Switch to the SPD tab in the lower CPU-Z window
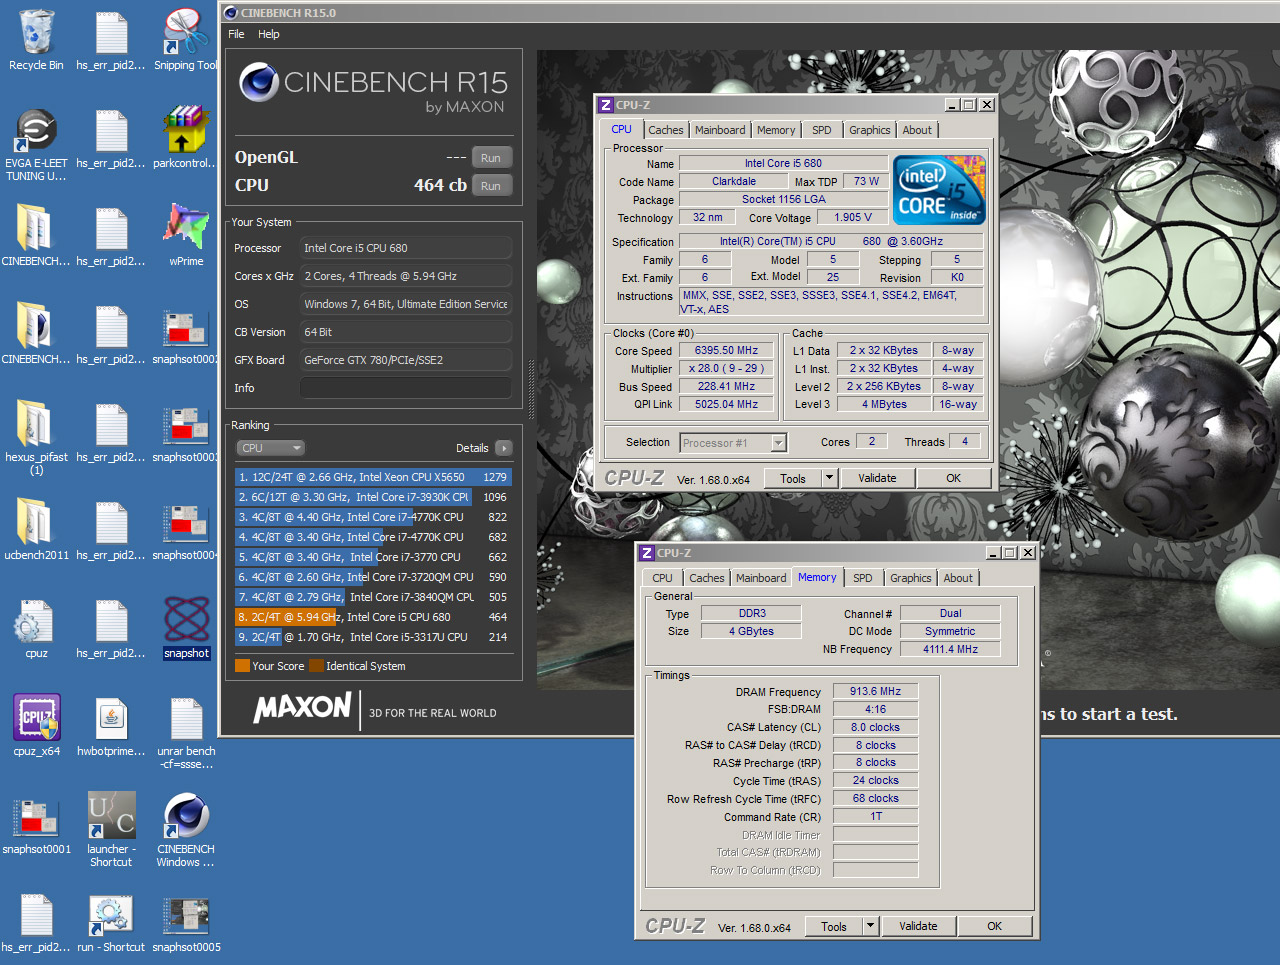1280x965 pixels. 862,578
